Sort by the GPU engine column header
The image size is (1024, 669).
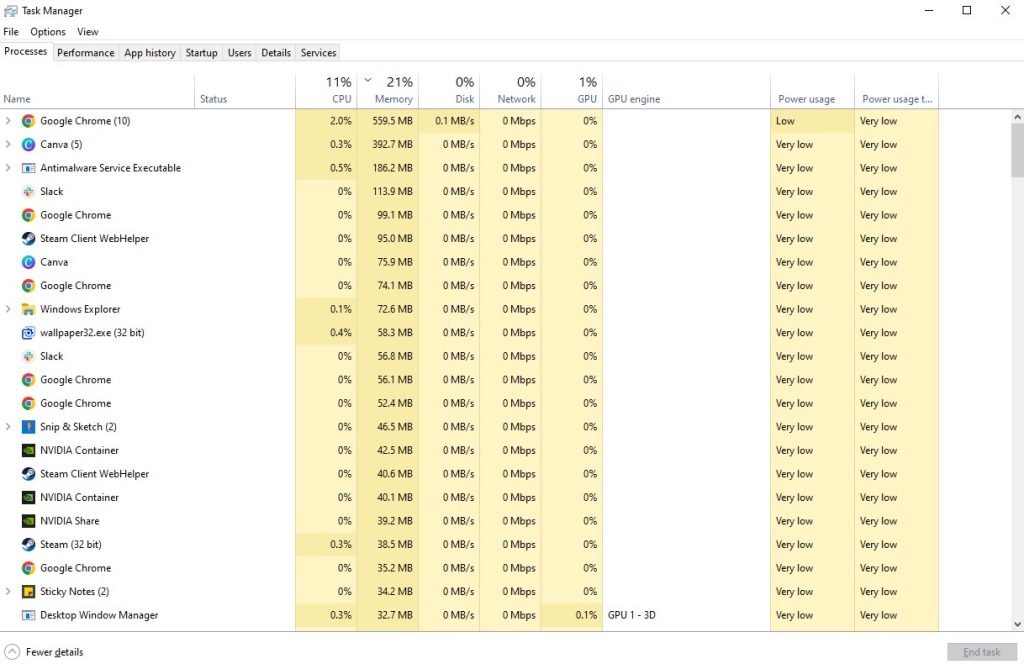pos(686,90)
